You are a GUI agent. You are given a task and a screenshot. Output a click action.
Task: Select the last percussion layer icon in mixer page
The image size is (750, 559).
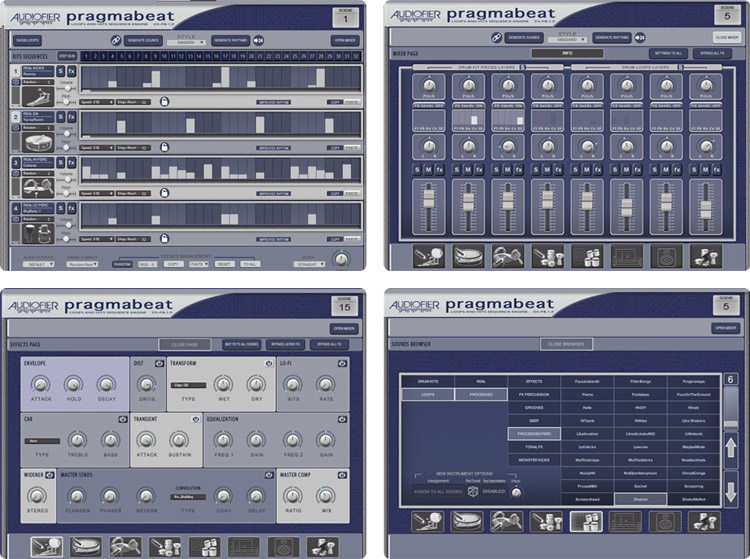(x=706, y=256)
